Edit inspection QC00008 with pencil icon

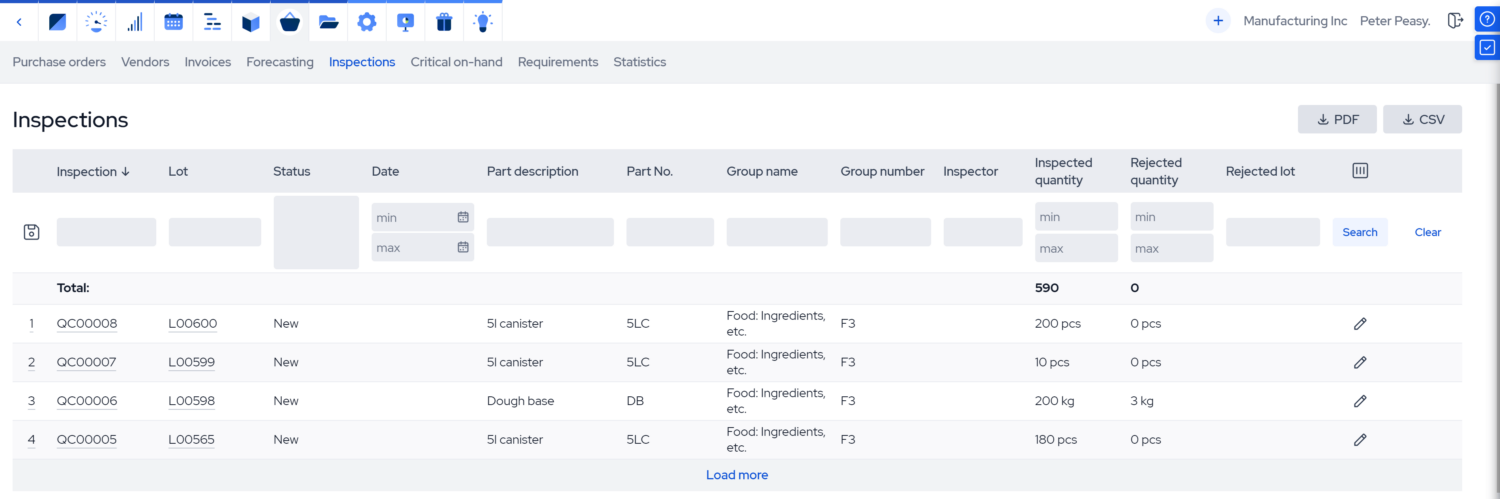1359,324
